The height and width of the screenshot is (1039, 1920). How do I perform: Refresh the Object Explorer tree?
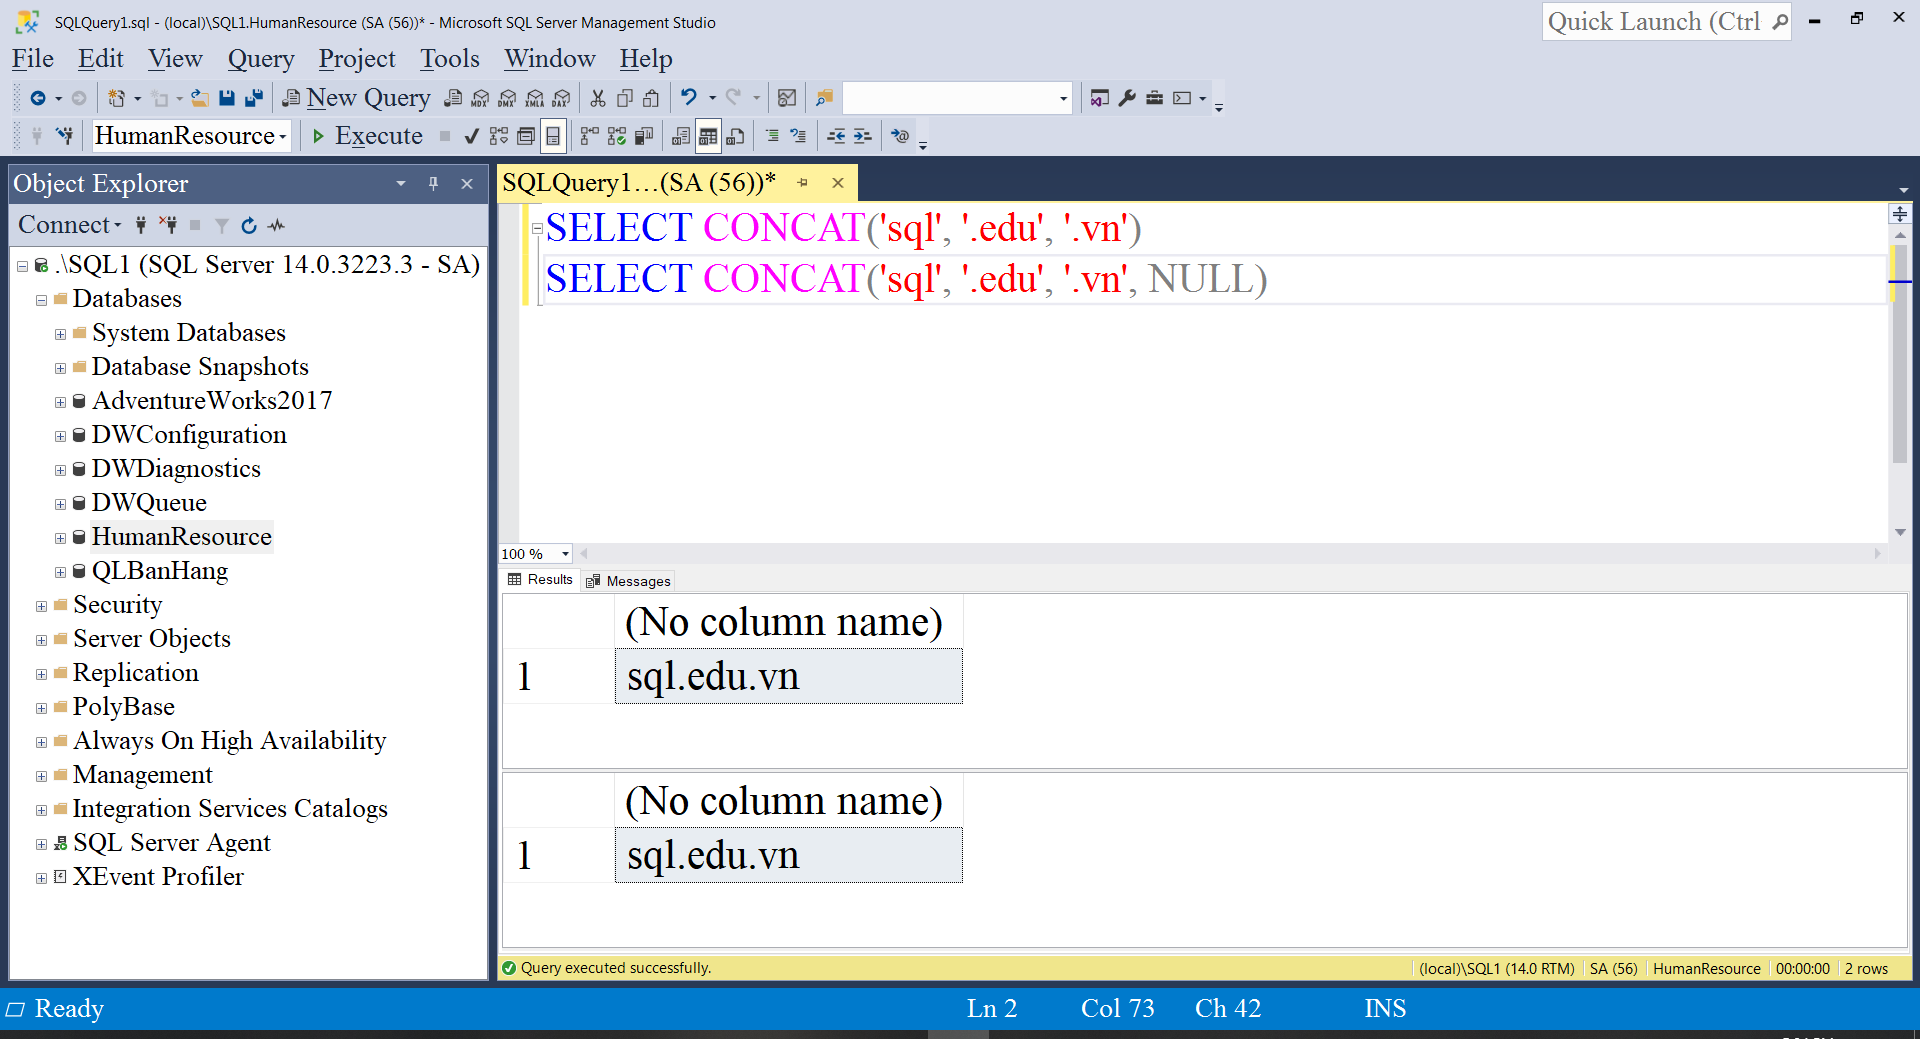click(x=248, y=225)
